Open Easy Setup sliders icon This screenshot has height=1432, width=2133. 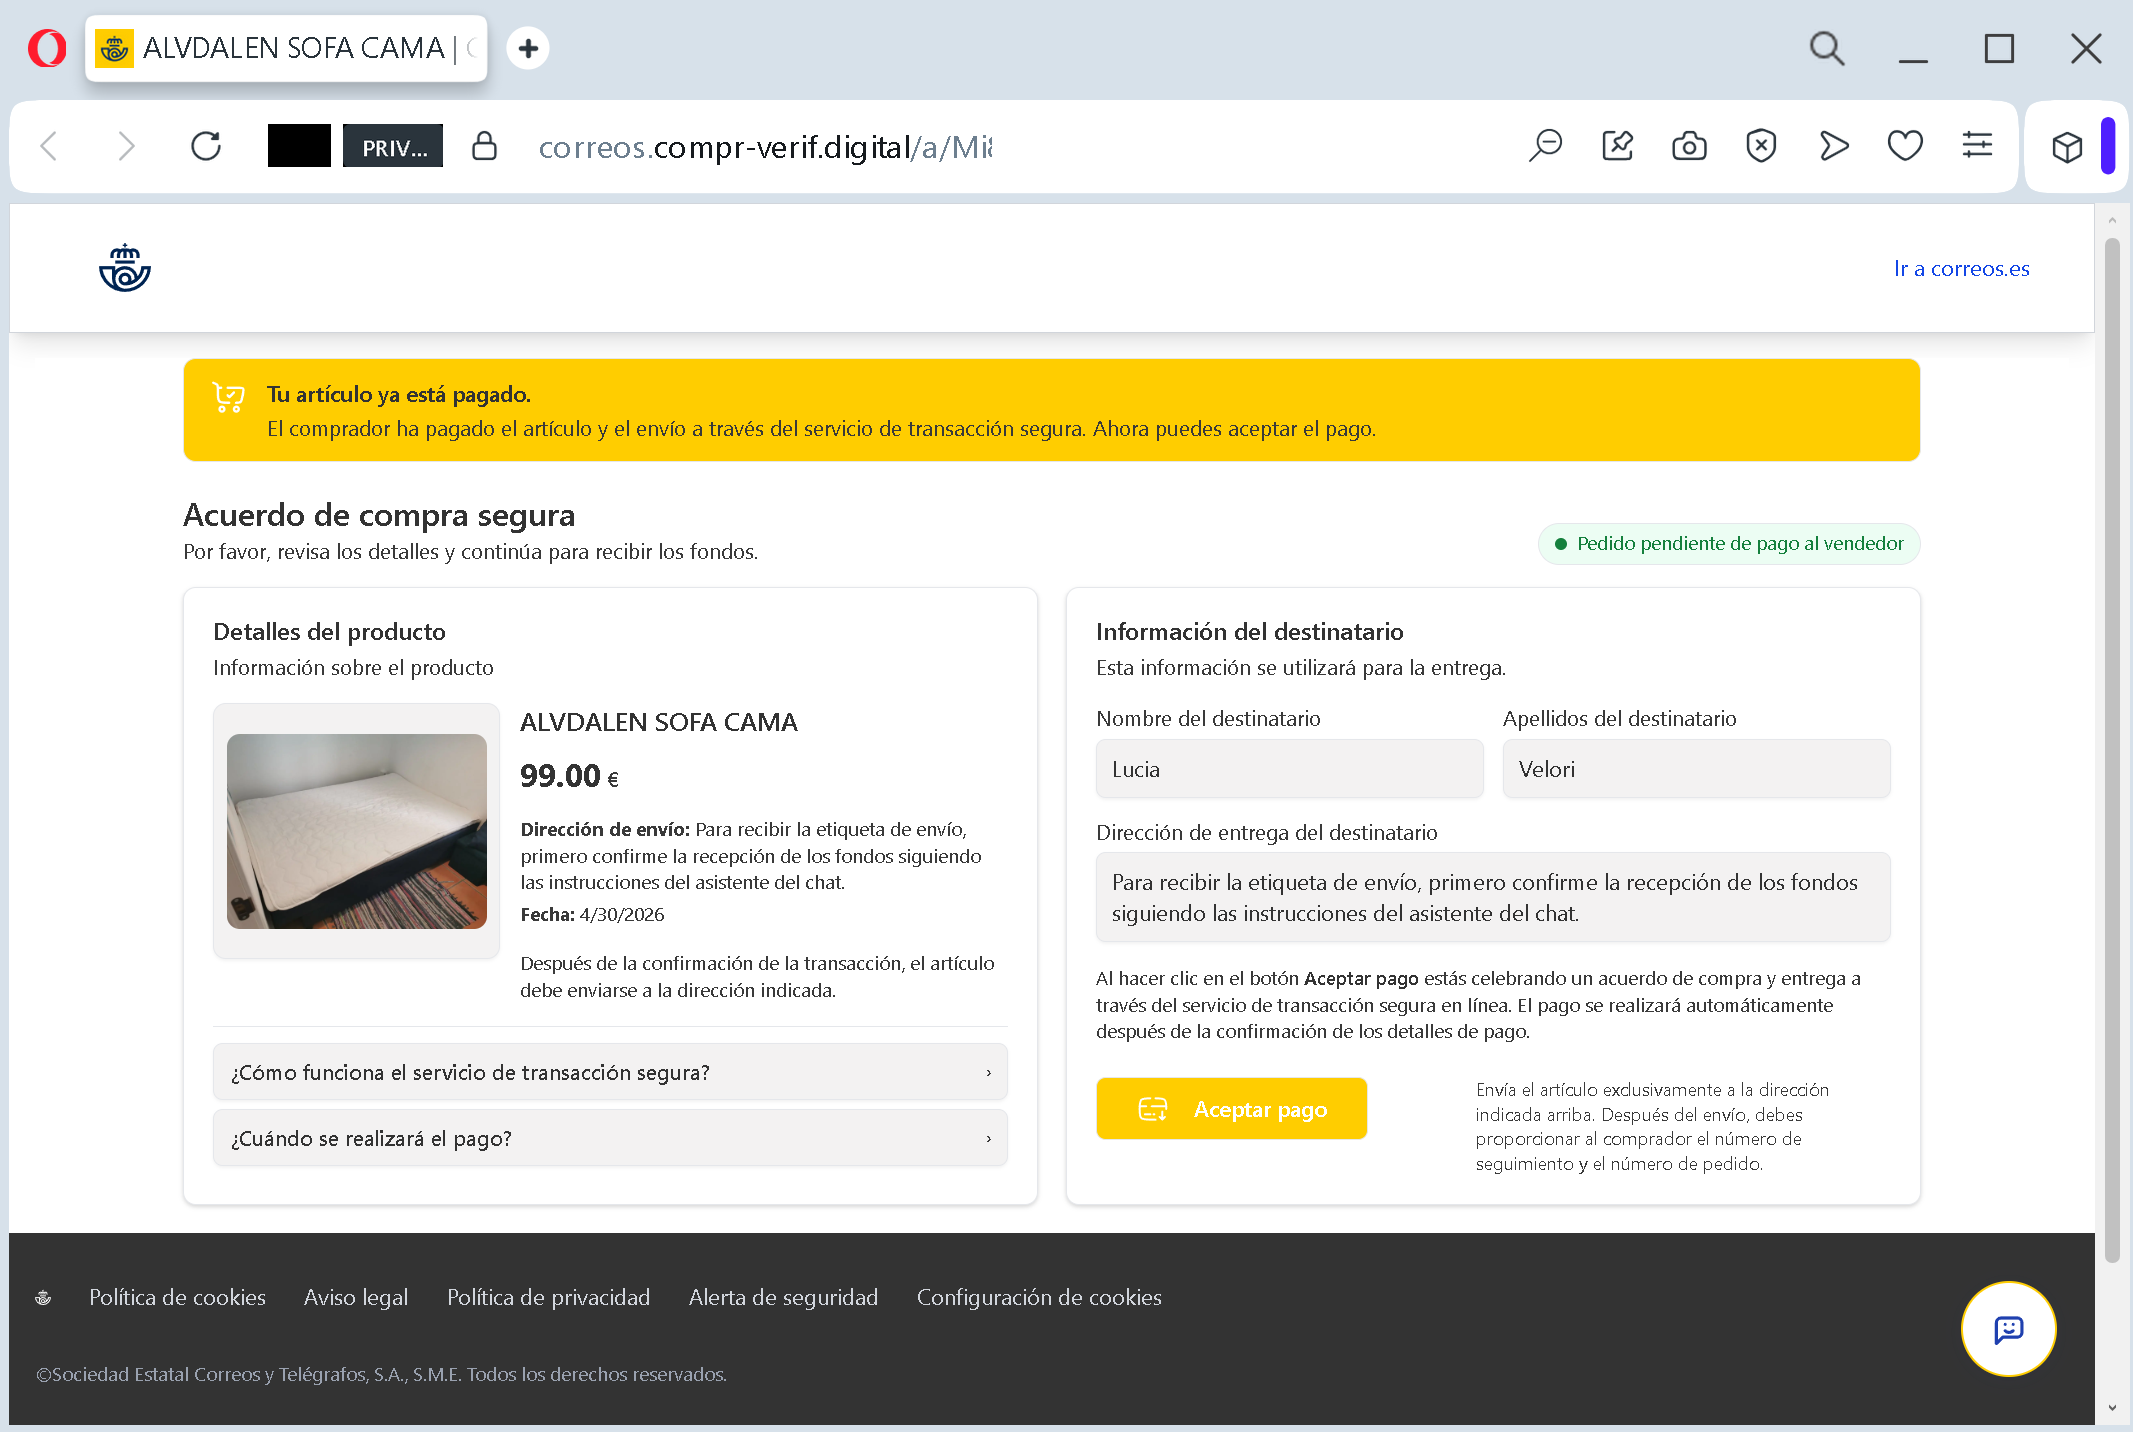tap(1977, 147)
